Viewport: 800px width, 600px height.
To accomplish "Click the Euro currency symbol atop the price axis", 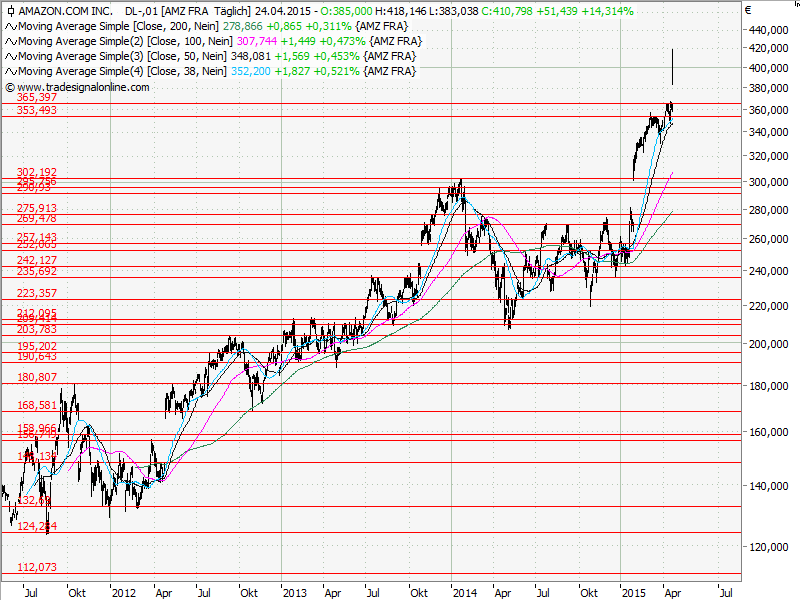I will click(750, 8).
